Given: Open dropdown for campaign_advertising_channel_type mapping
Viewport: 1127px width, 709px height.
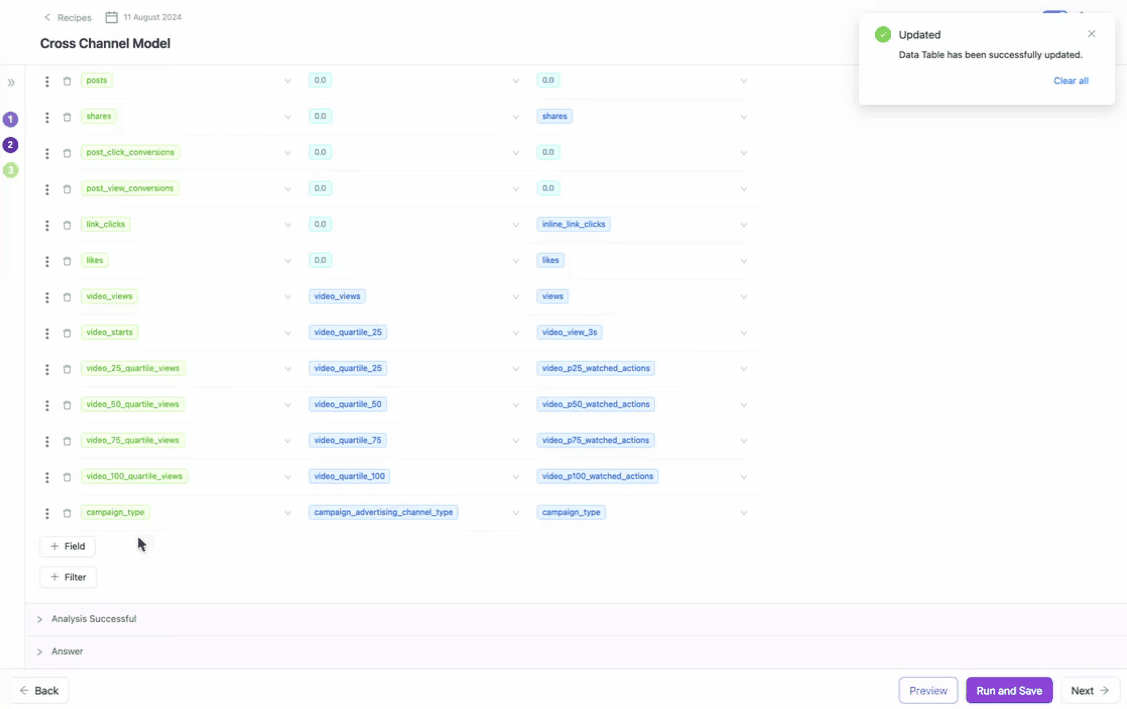Looking at the screenshot, I should click(x=516, y=513).
